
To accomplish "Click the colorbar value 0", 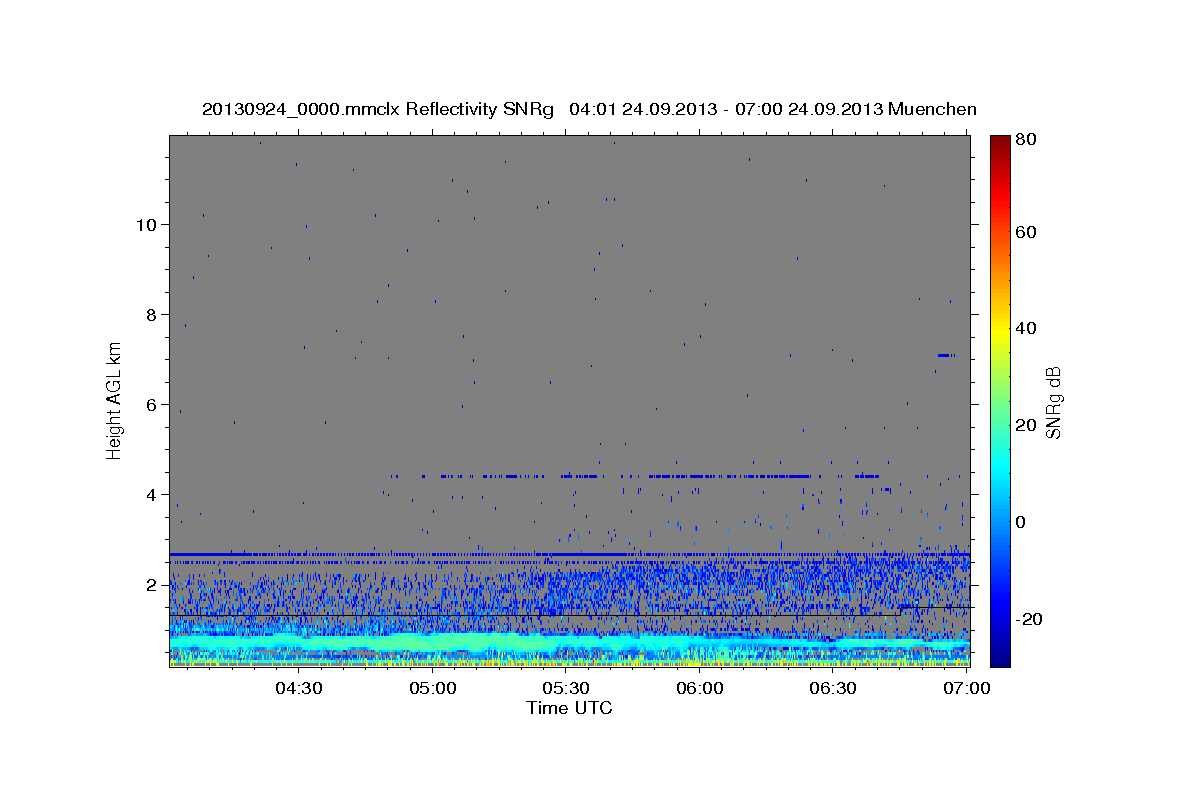I will click(x=1023, y=522).
